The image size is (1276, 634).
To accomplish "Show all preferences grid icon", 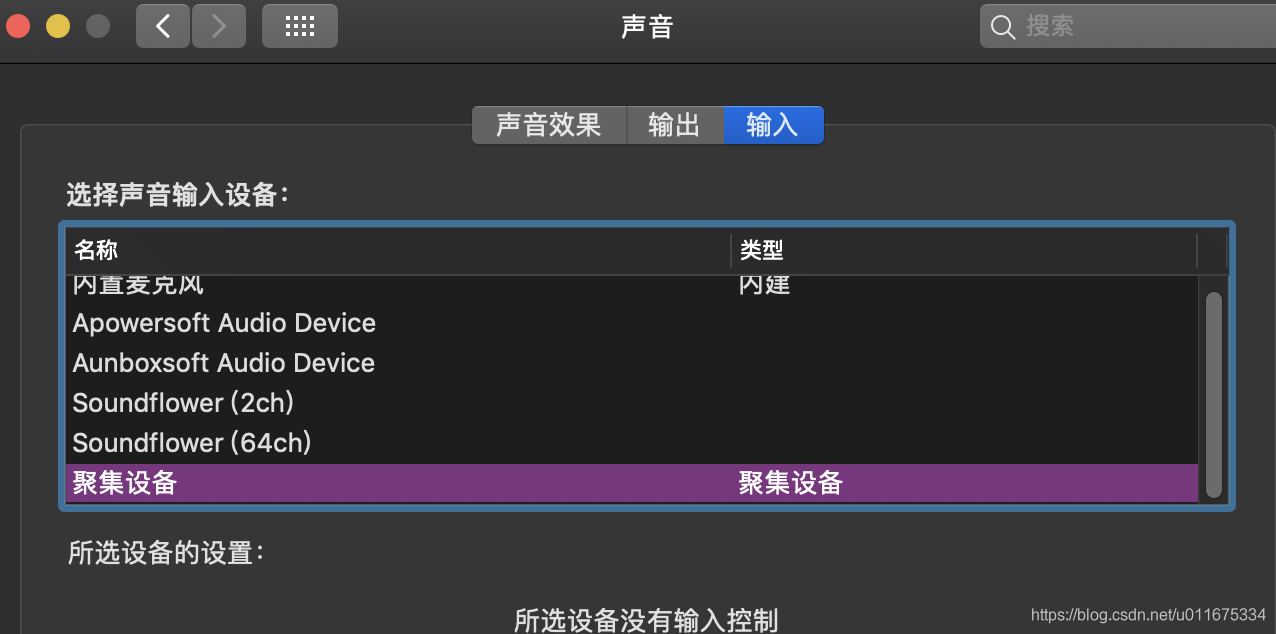I will [x=299, y=26].
